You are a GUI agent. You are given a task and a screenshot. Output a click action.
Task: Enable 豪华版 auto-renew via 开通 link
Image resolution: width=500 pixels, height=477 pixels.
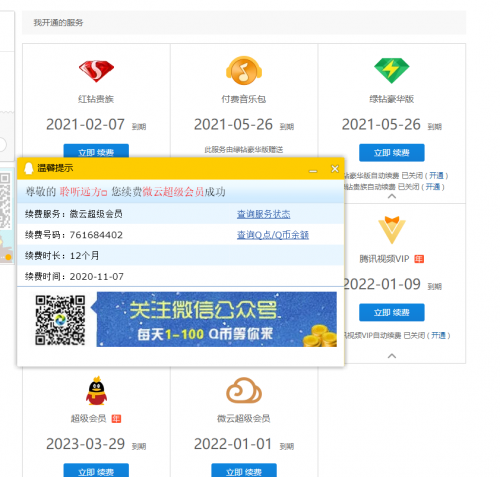coord(436,176)
